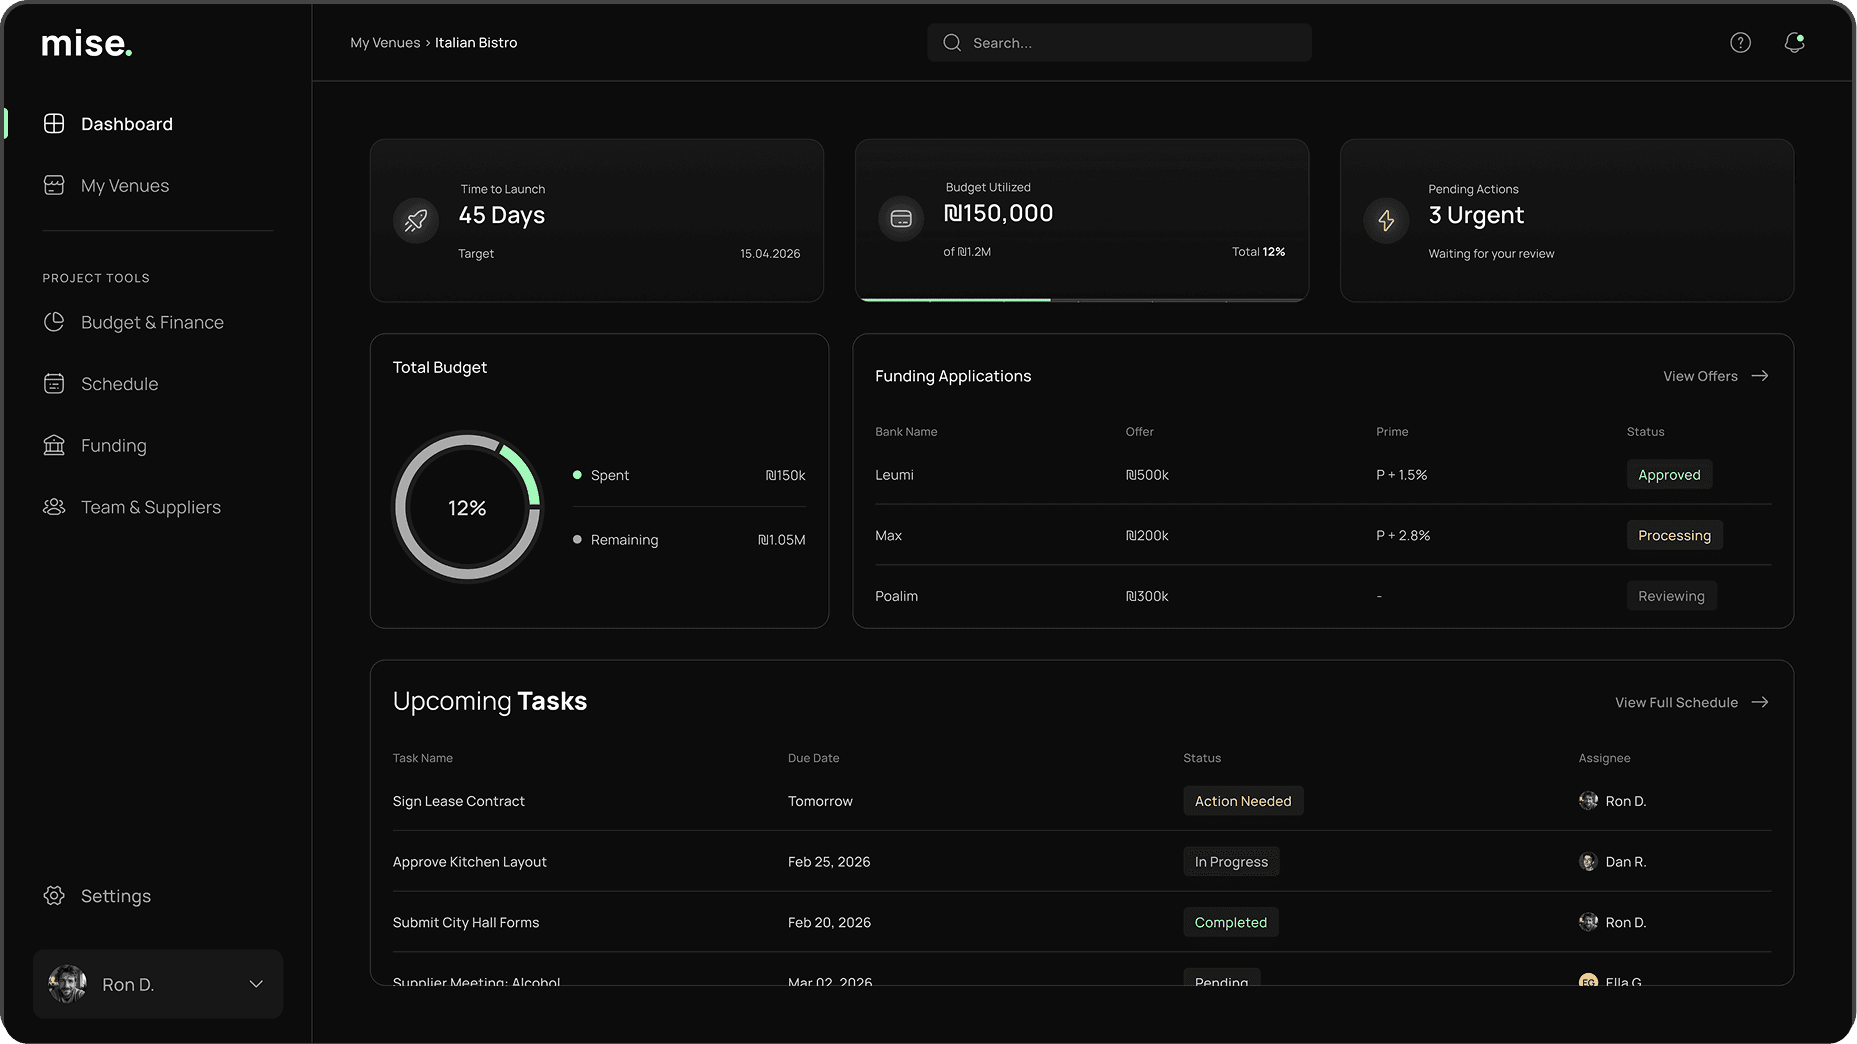Open the Time to Launch 45 Days card
The image size is (1857, 1044).
point(597,220)
